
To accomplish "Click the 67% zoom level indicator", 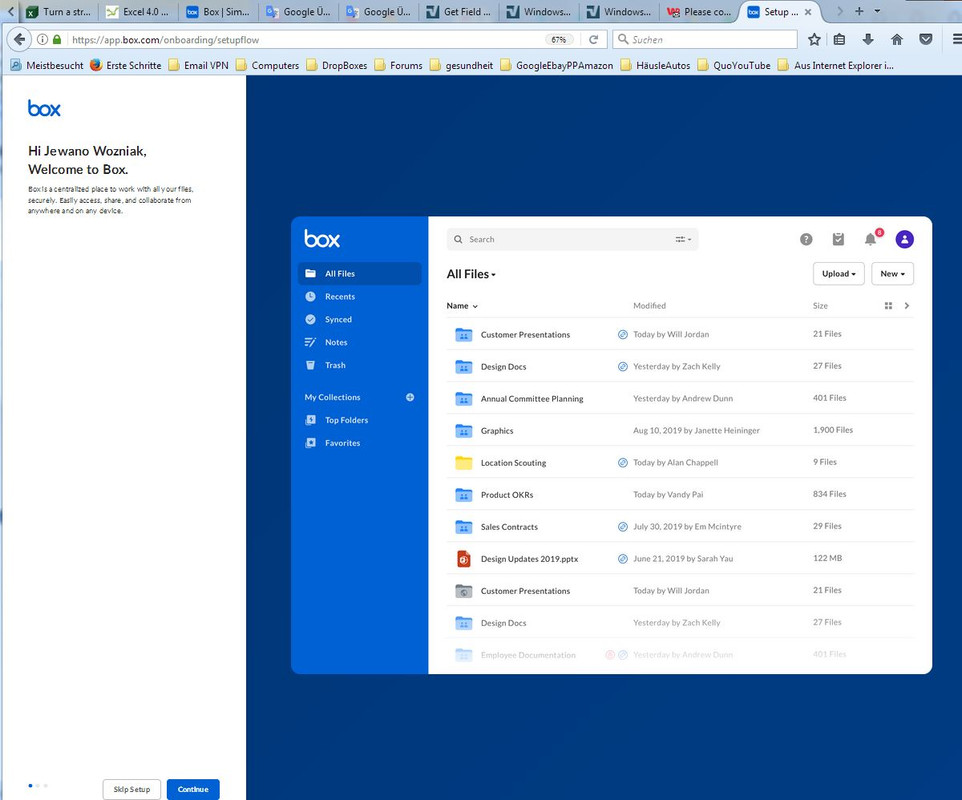I will click(558, 39).
